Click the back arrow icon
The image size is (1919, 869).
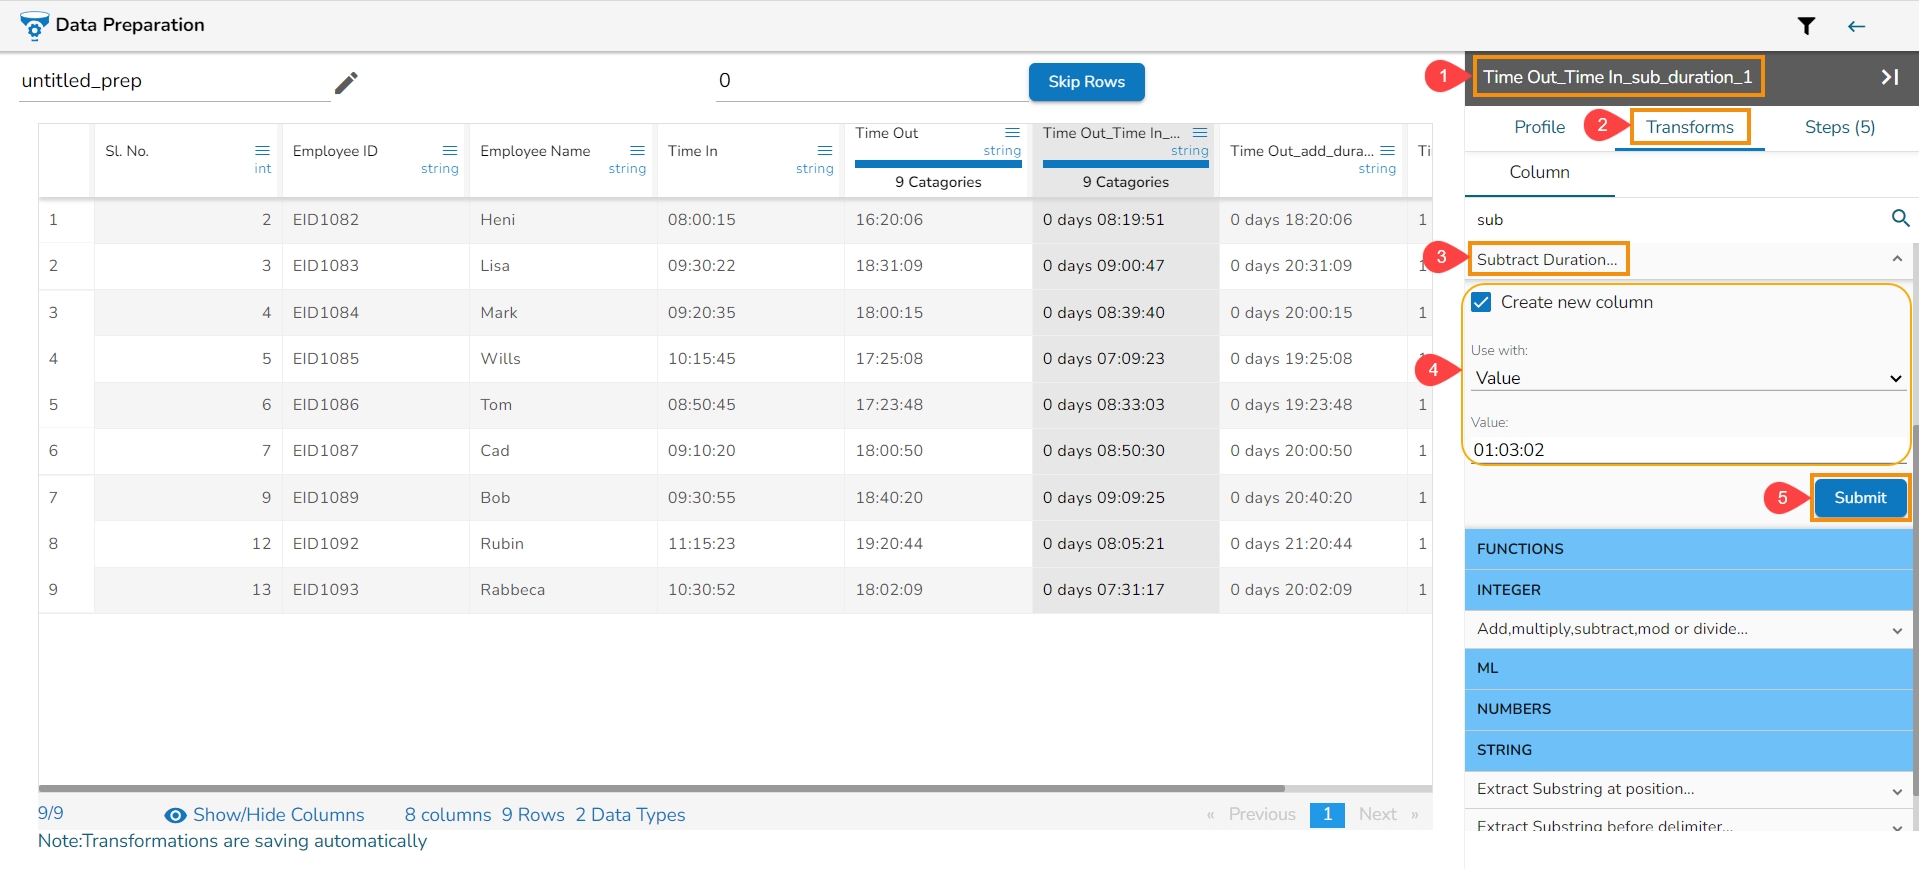(x=1856, y=26)
